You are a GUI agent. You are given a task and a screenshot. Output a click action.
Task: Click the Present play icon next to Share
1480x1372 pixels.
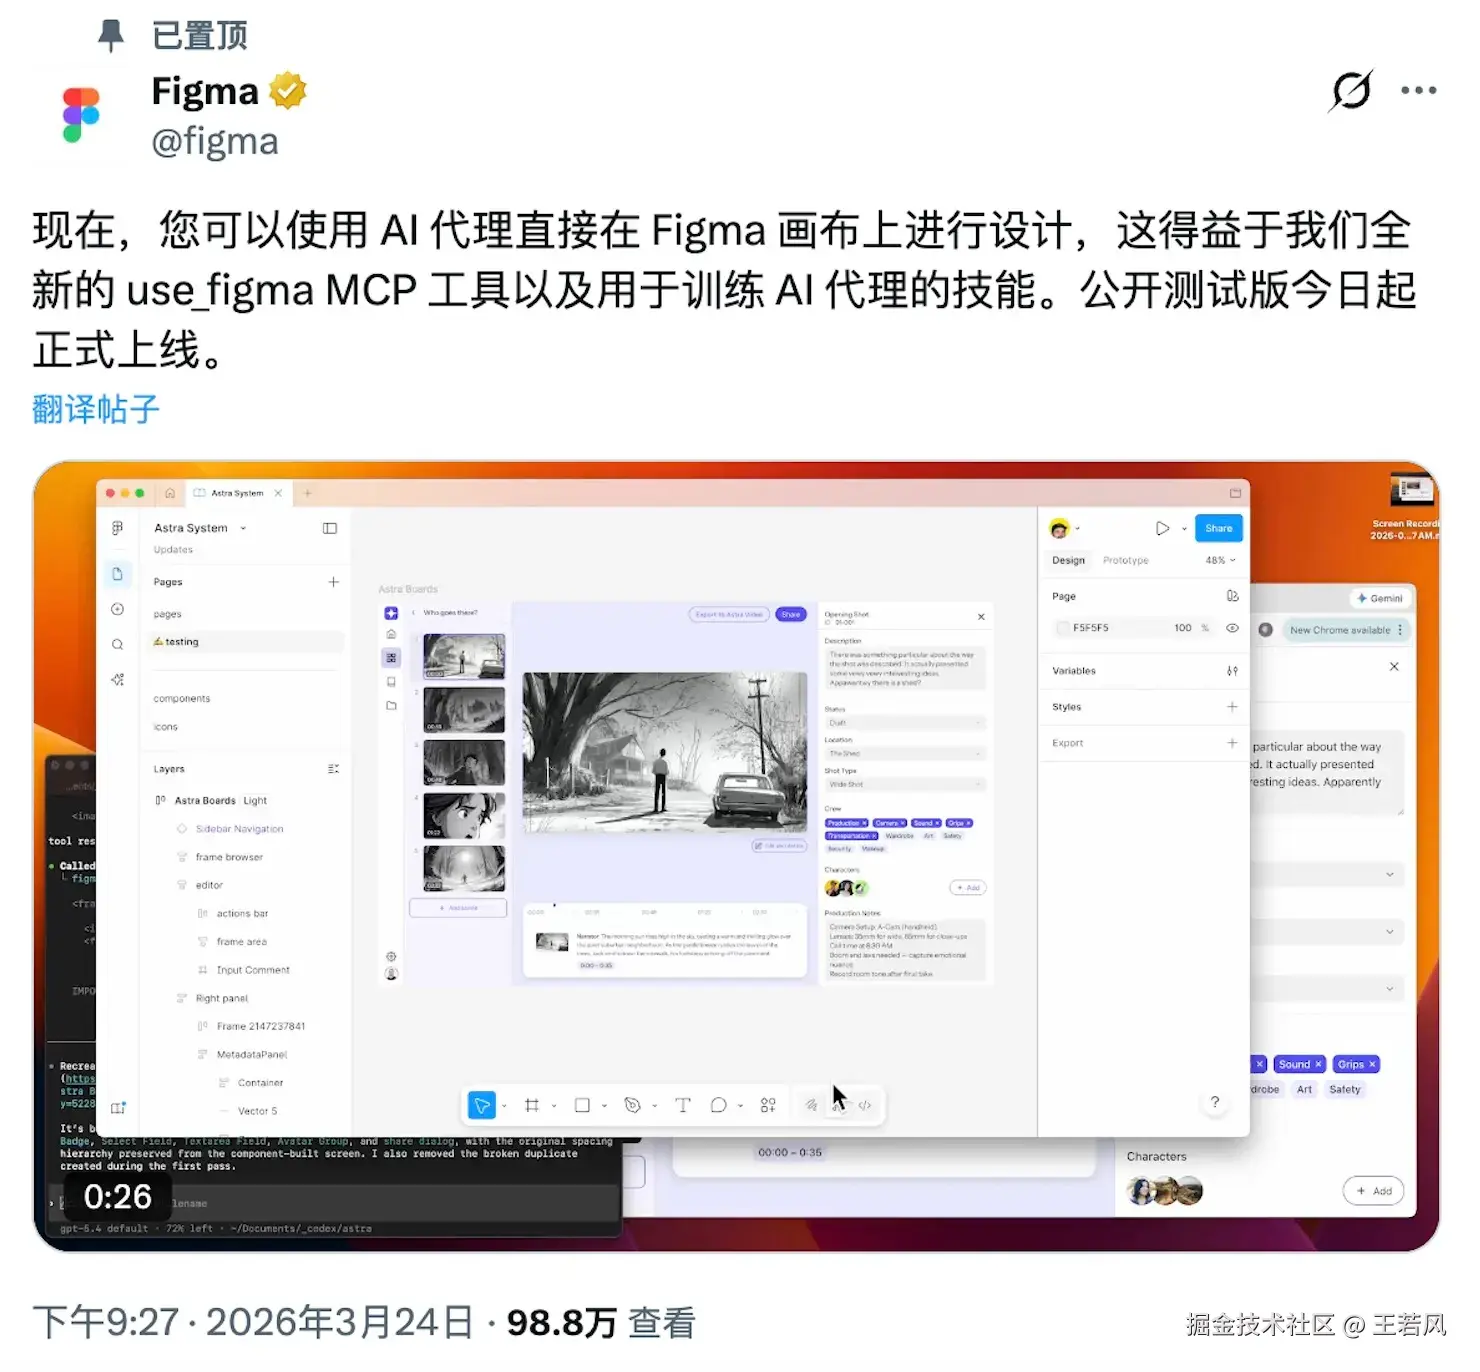point(1162,528)
